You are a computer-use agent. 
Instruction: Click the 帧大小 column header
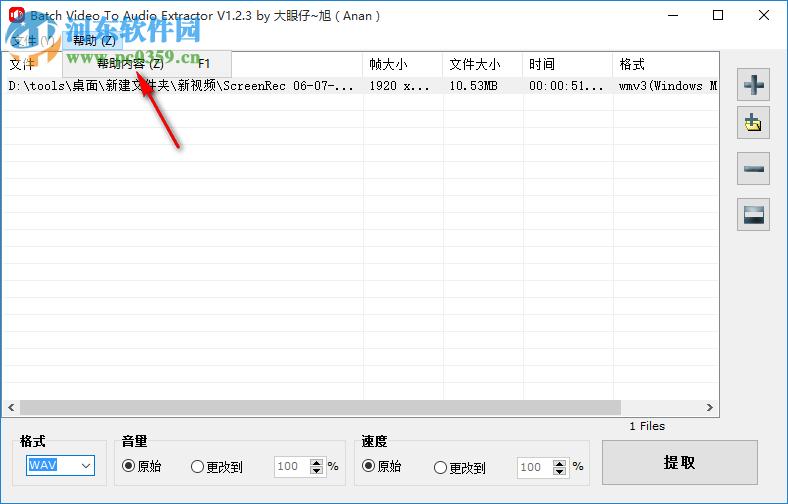click(403, 64)
